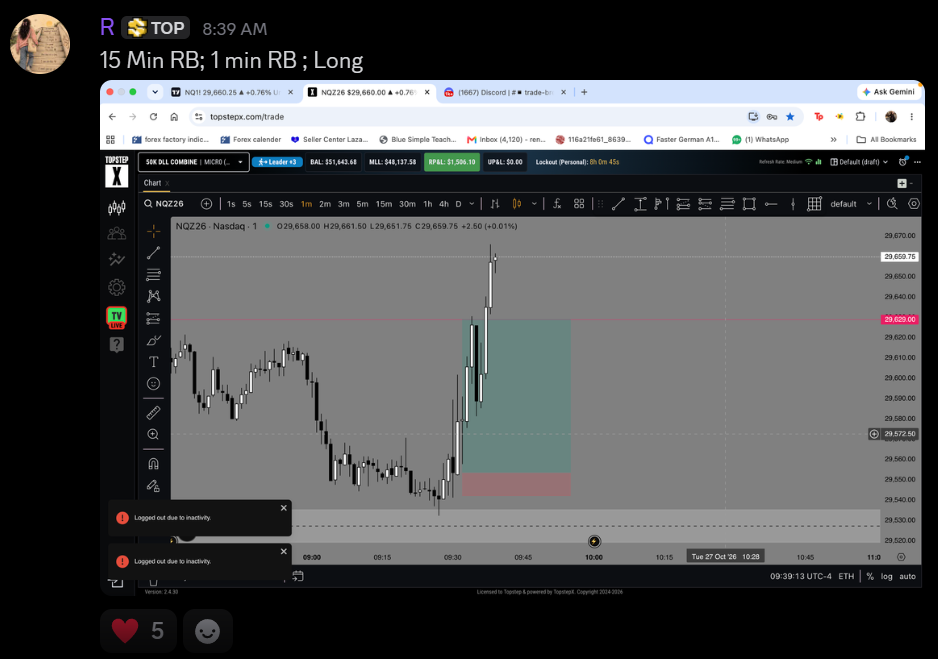Toggle lock all drawings tool

[x=154, y=486]
